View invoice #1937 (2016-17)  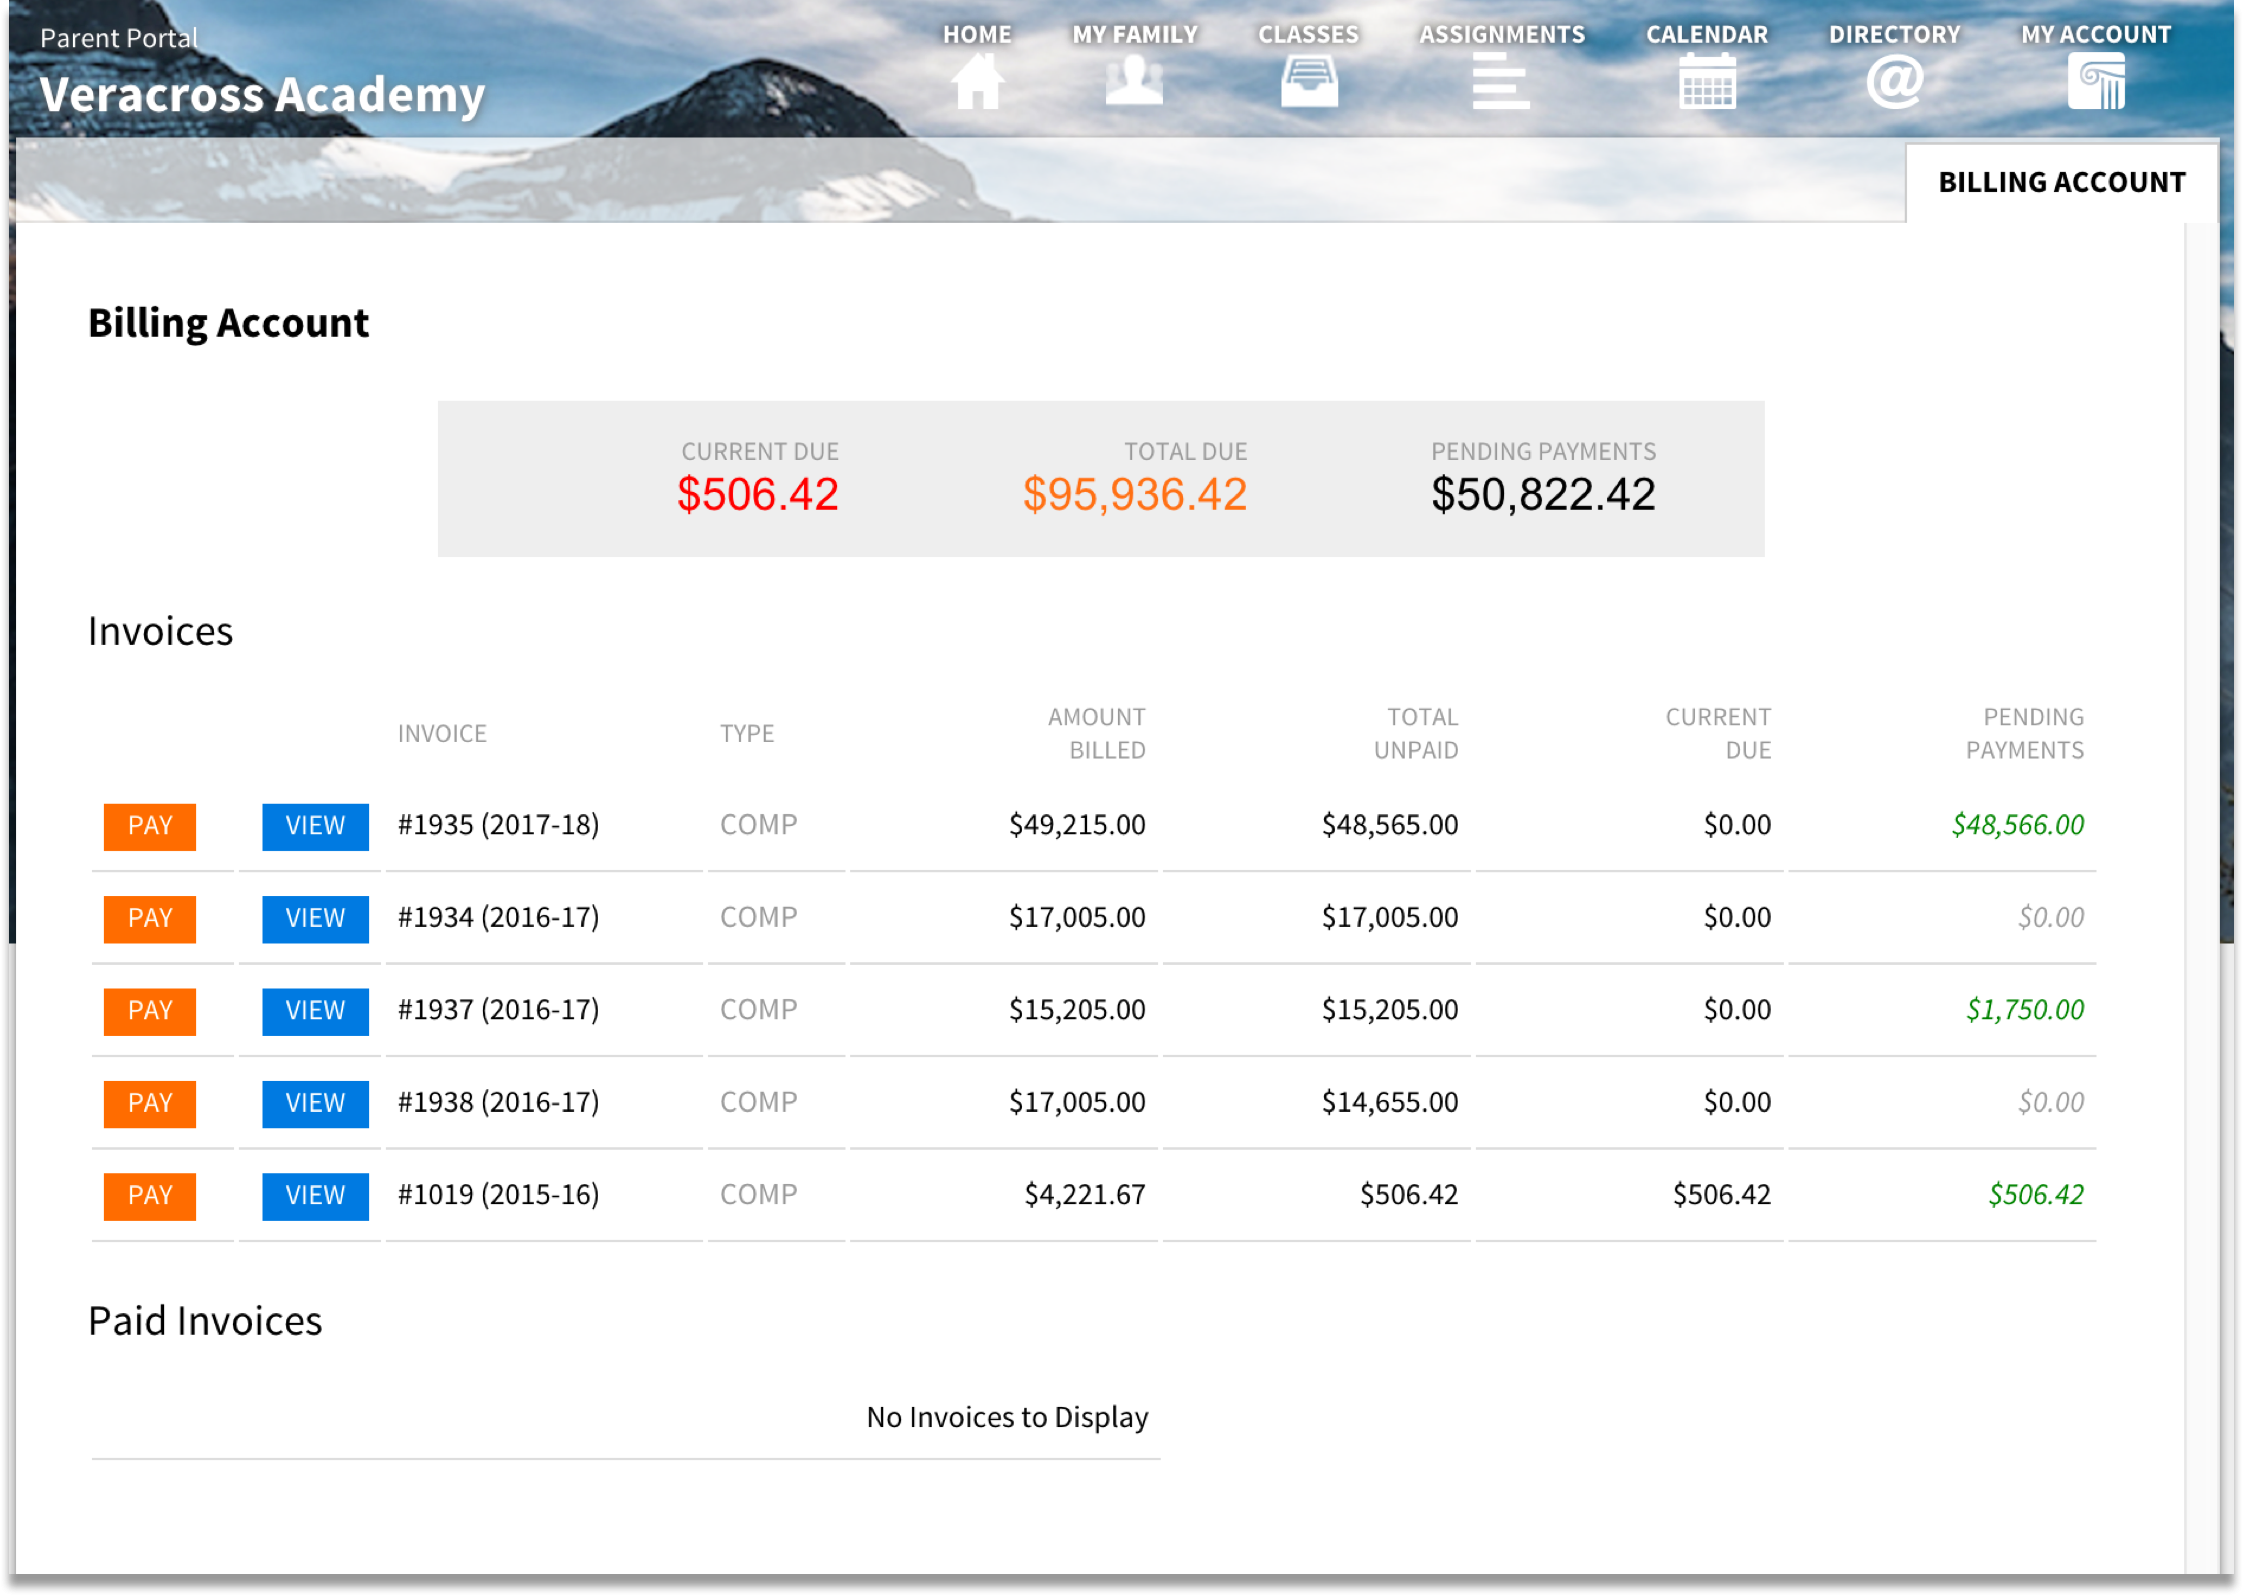tap(315, 1011)
